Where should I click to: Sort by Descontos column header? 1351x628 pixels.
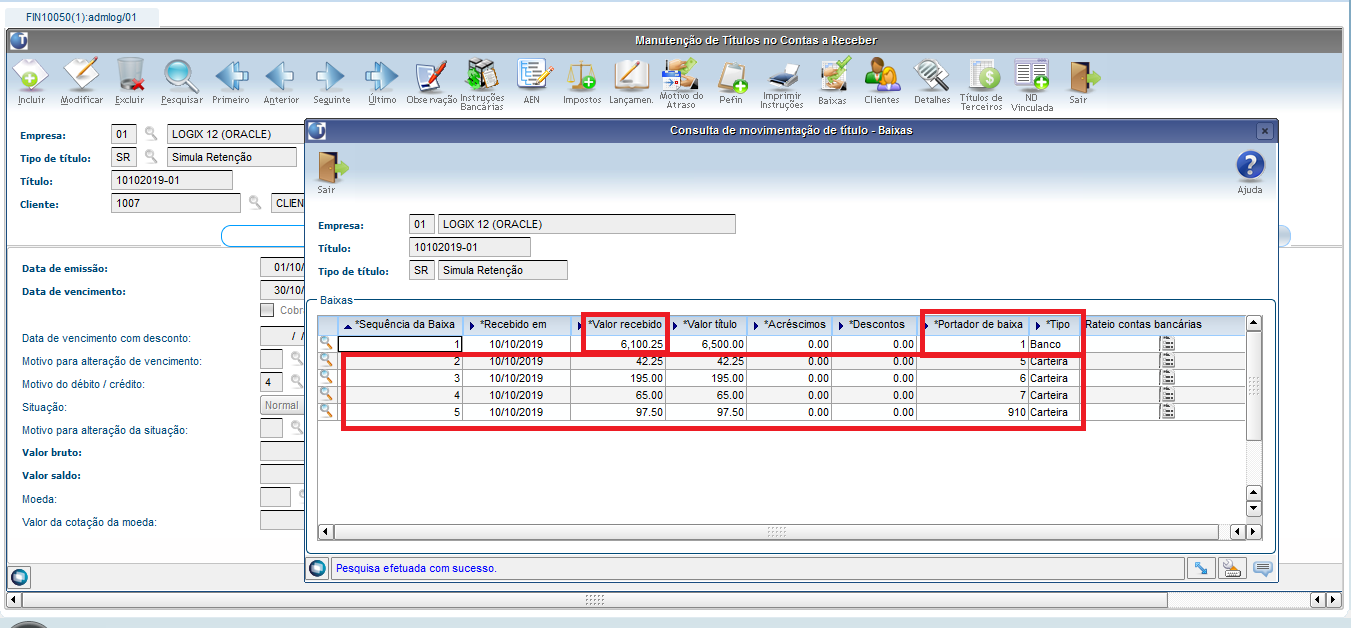(874, 325)
